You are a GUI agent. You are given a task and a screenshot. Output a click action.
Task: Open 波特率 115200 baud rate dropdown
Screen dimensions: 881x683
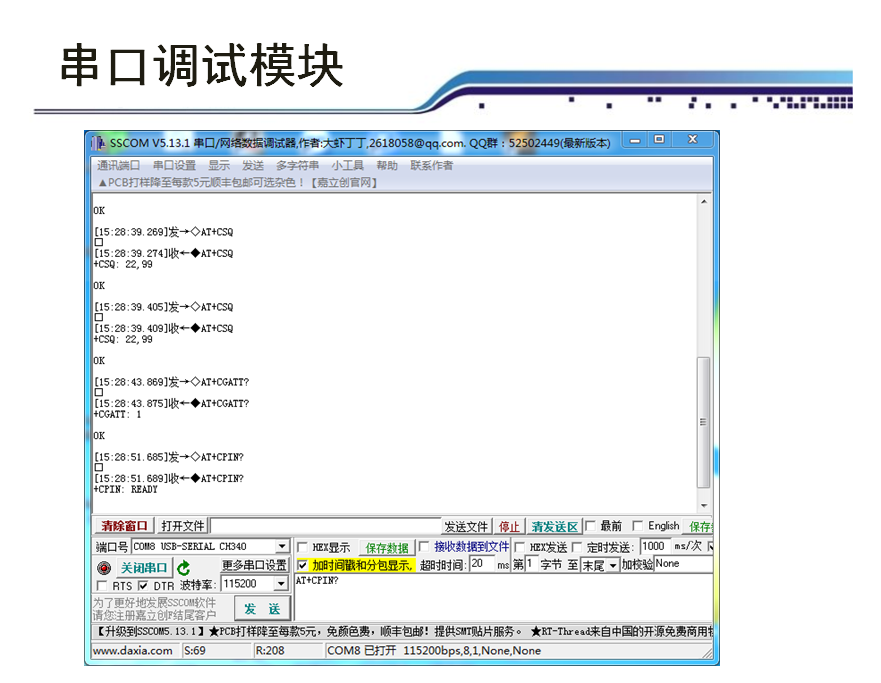[x=281, y=584]
